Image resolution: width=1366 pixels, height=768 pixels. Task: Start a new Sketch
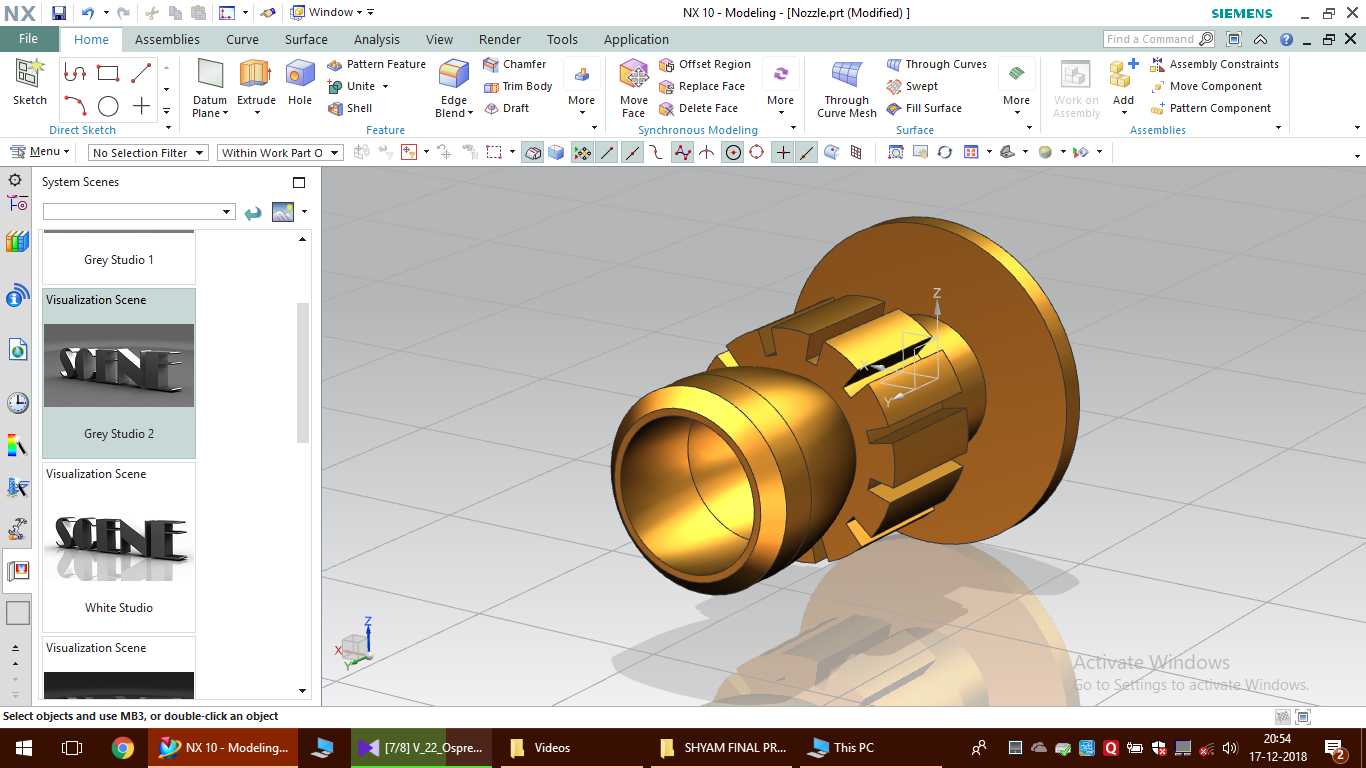click(30, 82)
